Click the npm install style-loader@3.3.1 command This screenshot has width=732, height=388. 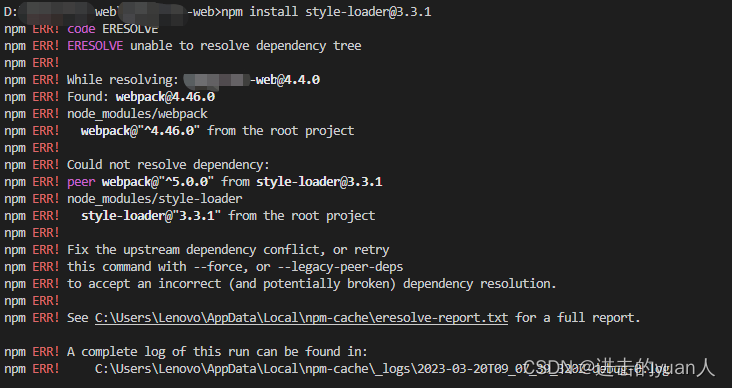326,12
